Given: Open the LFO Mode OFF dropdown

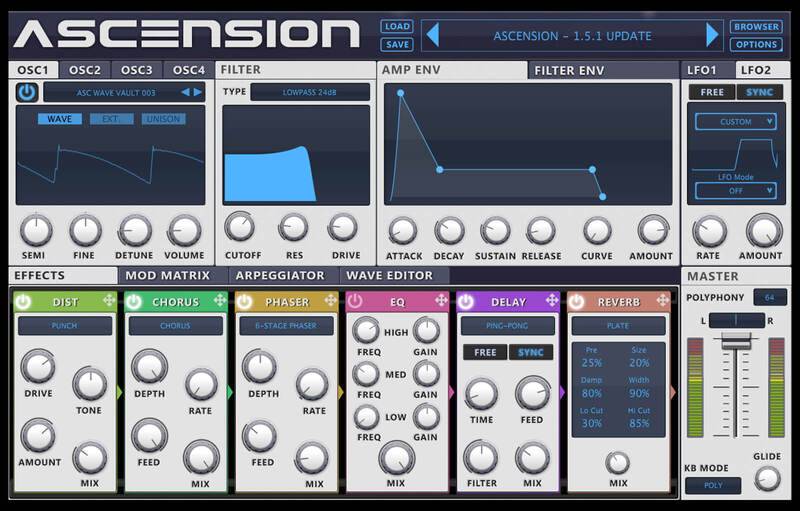Looking at the screenshot, I should point(735,191).
